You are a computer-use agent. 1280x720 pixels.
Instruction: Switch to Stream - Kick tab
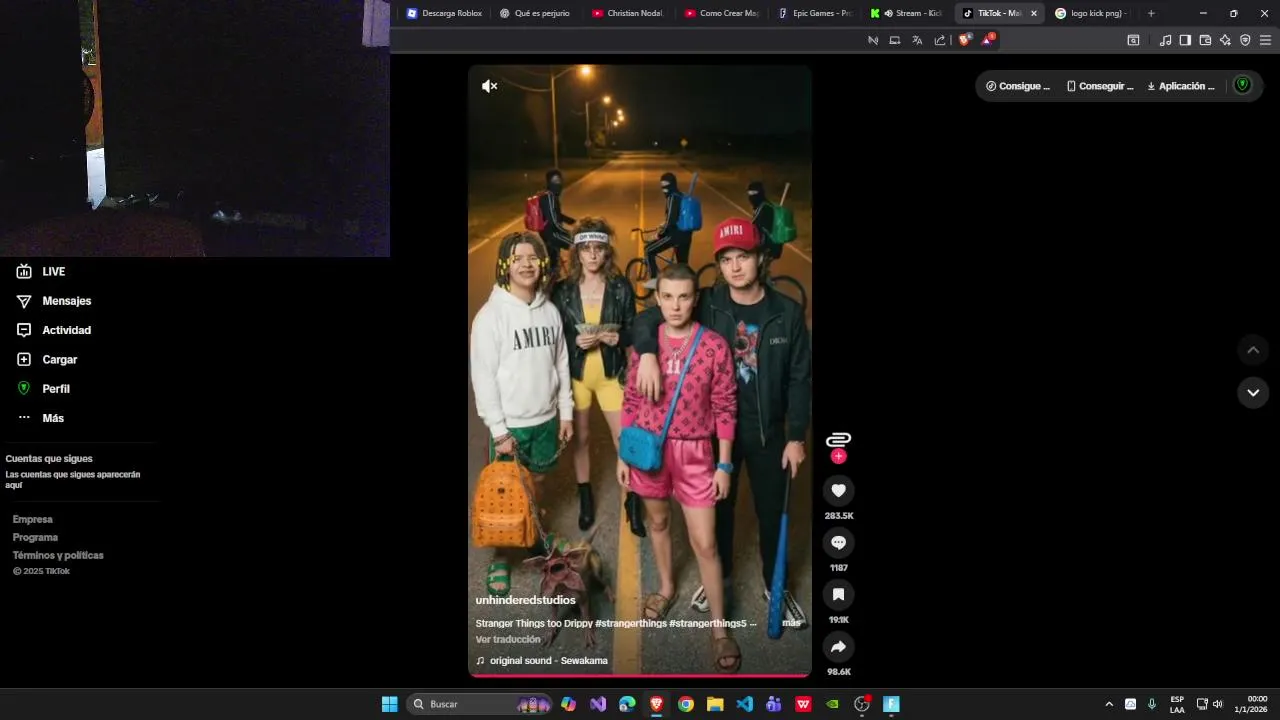tap(906, 13)
